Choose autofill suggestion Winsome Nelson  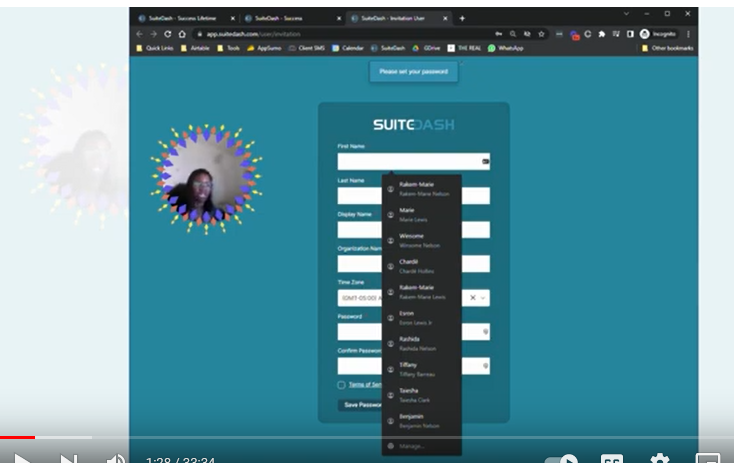click(422, 241)
